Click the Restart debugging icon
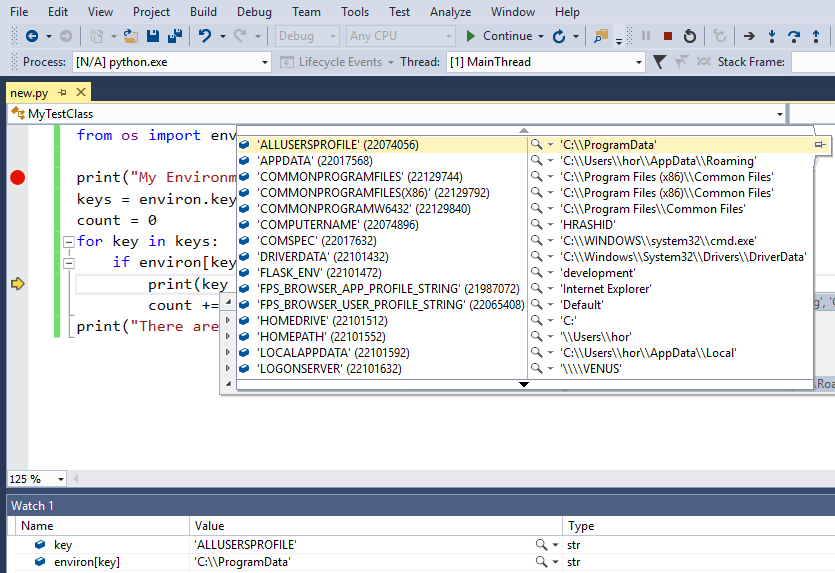The image size is (835, 573). click(689, 36)
